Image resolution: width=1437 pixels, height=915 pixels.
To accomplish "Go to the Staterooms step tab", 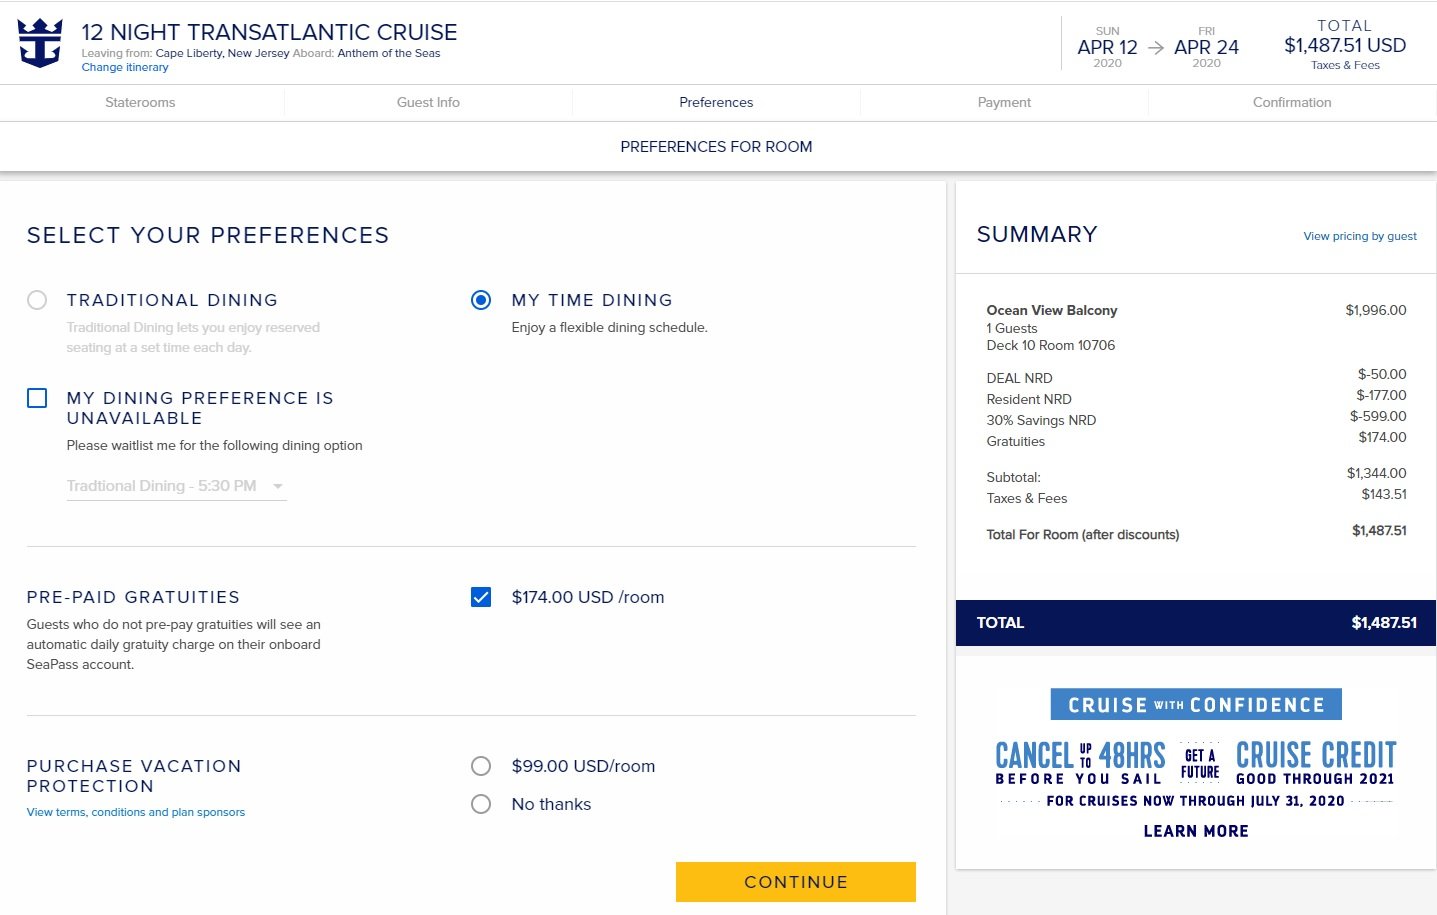I will [140, 102].
